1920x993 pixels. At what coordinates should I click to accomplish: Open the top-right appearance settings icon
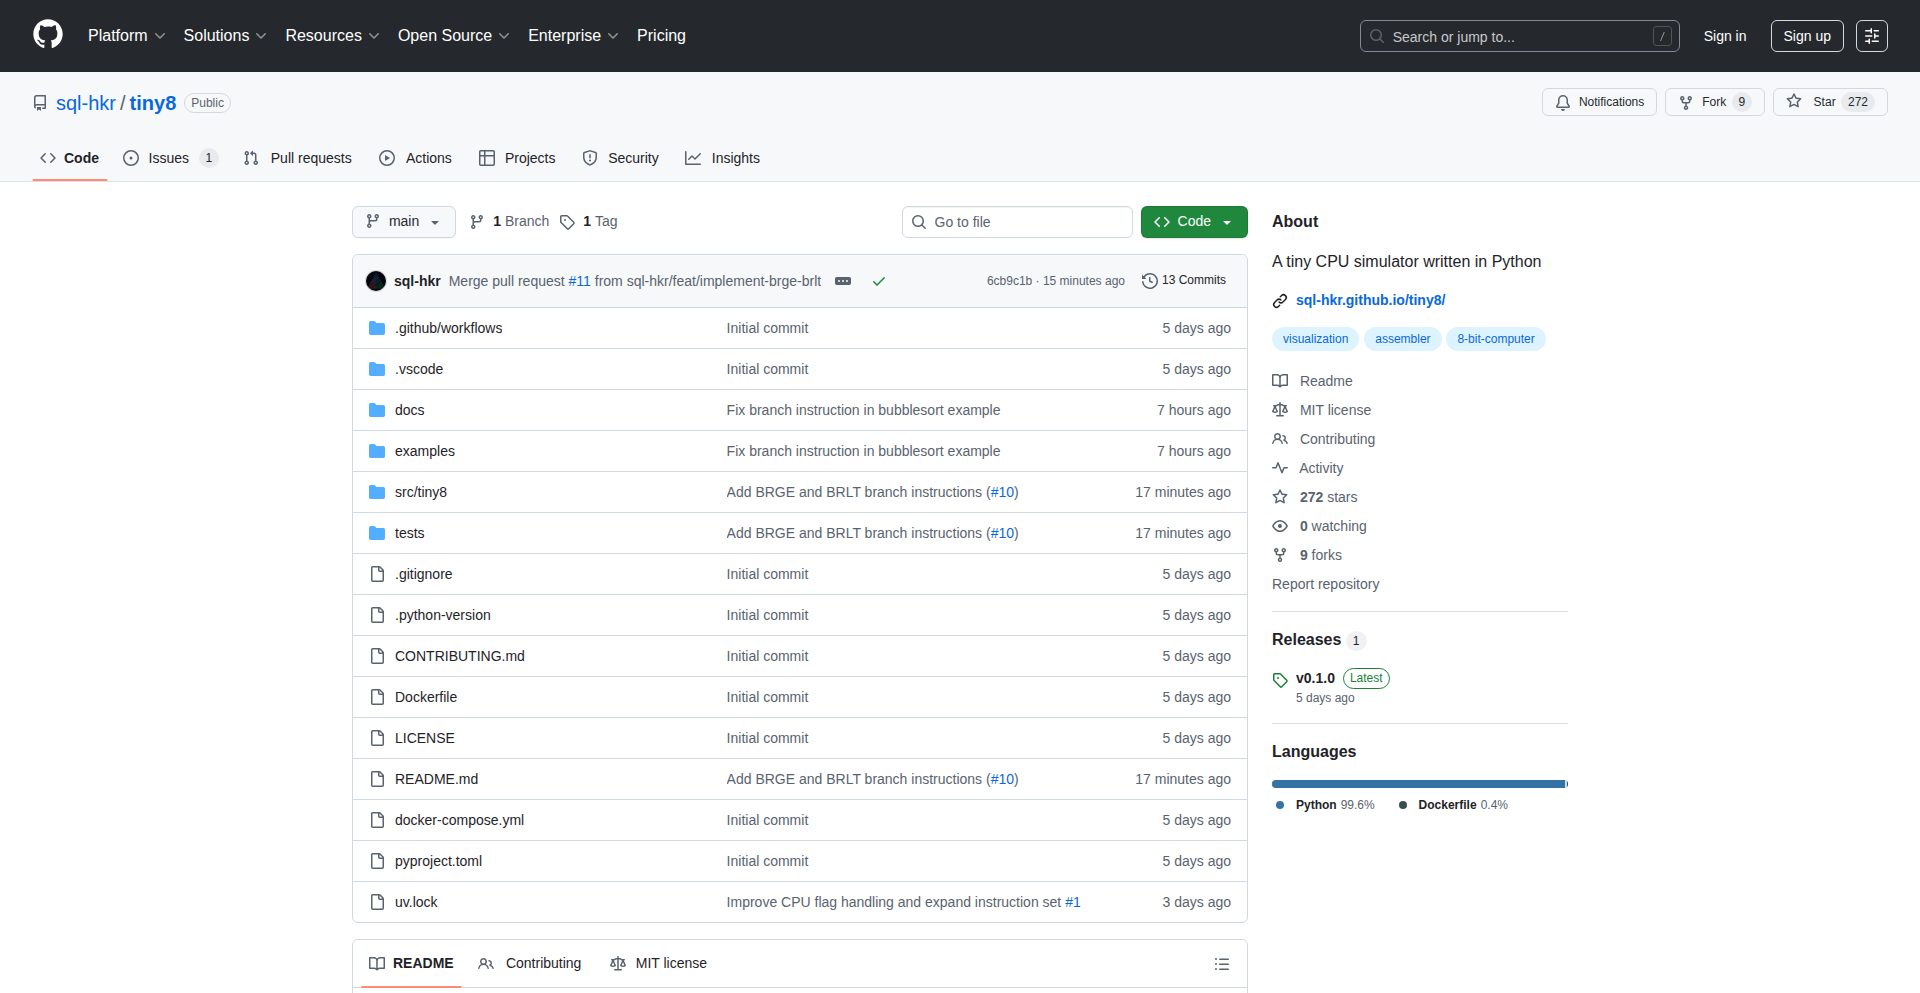(1871, 36)
